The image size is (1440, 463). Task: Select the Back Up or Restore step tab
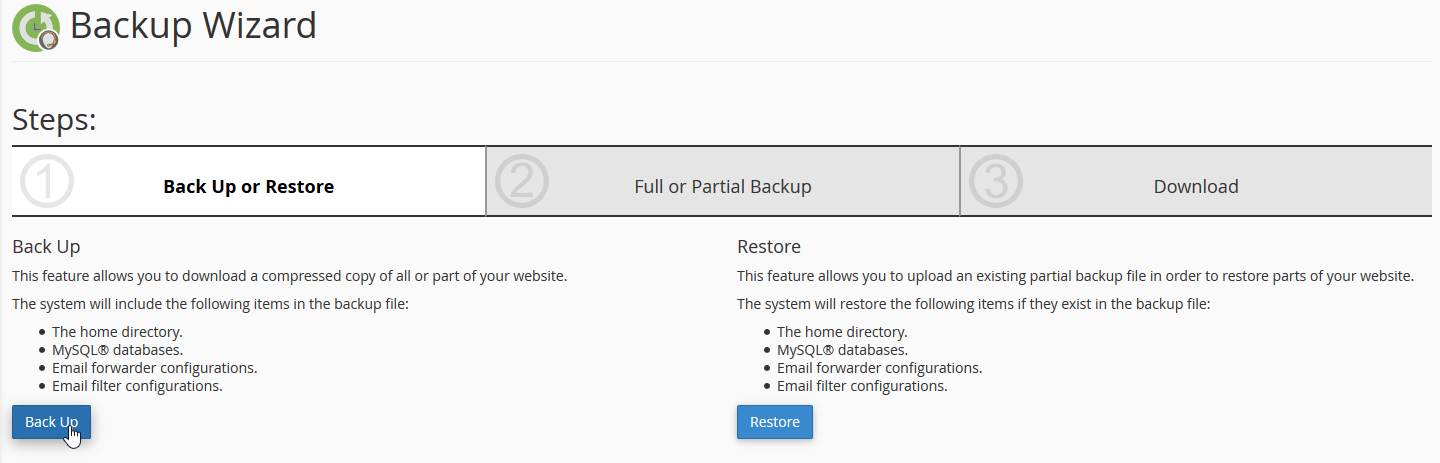(x=248, y=187)
